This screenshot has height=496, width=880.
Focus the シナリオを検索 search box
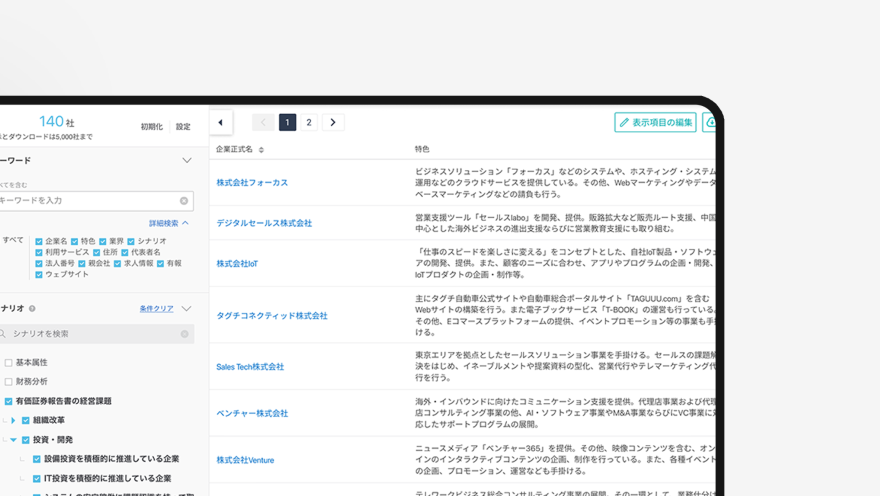click(x=95, y=334)
